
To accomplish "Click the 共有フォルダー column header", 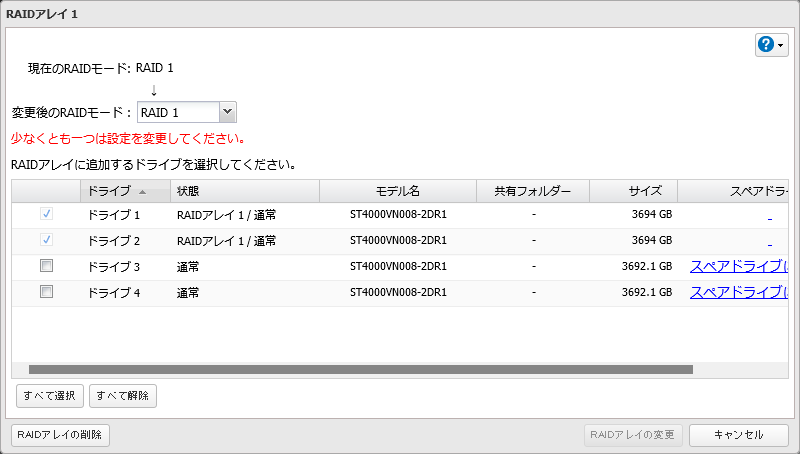I will click(x=533, y=190).
